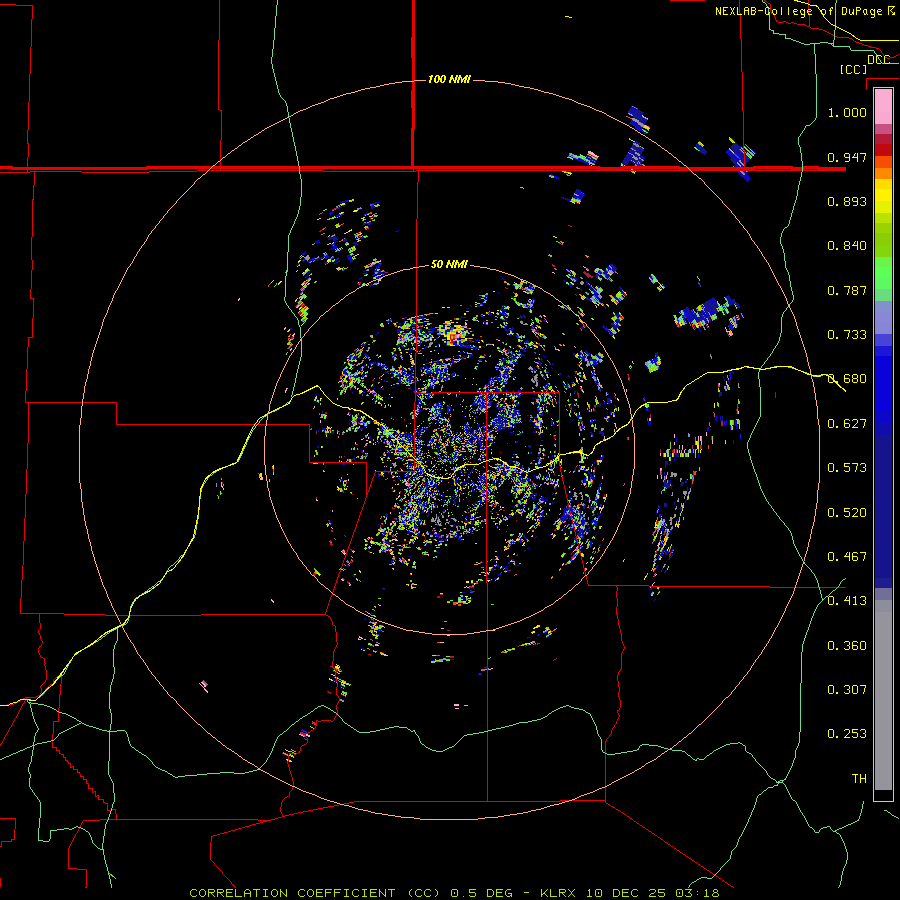Click the 0.307 scale value
Viewport: 900px width, 900px height.
847,690
